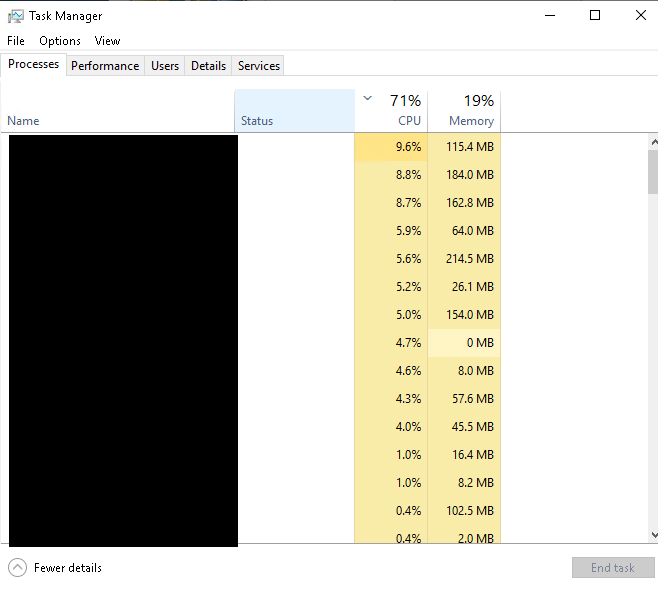
Task: Click the scrollbar down arrow
Action: [654, 535]
